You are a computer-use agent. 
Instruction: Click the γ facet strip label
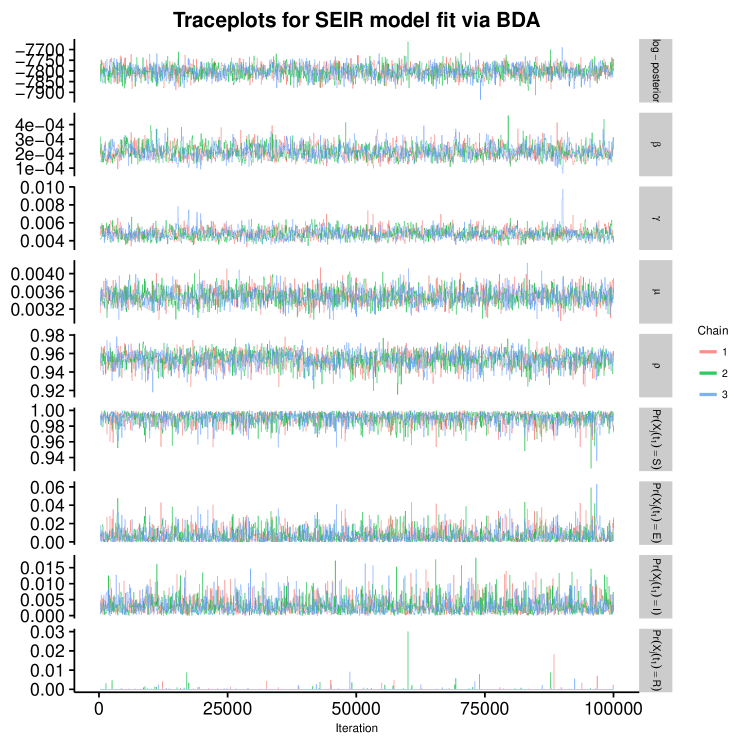pos(656,218)
